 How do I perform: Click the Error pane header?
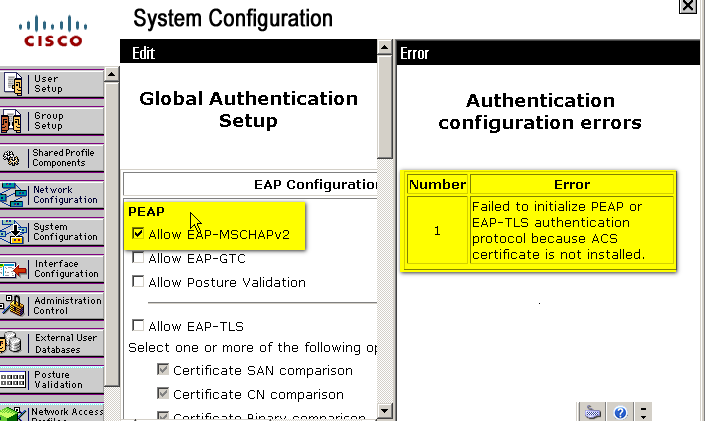pyautogui.click(x=548, y=53)
